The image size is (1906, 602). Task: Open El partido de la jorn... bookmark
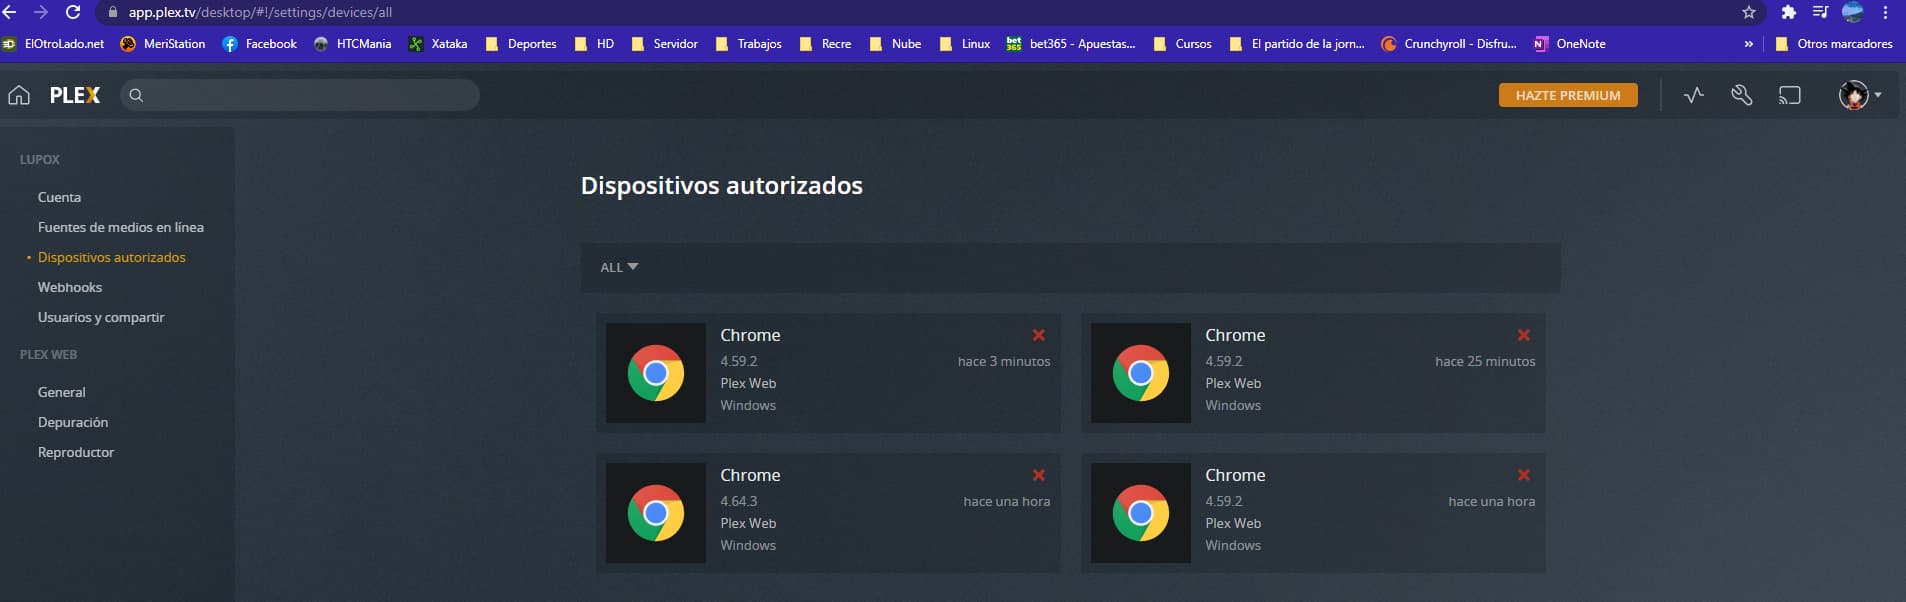1297,44
